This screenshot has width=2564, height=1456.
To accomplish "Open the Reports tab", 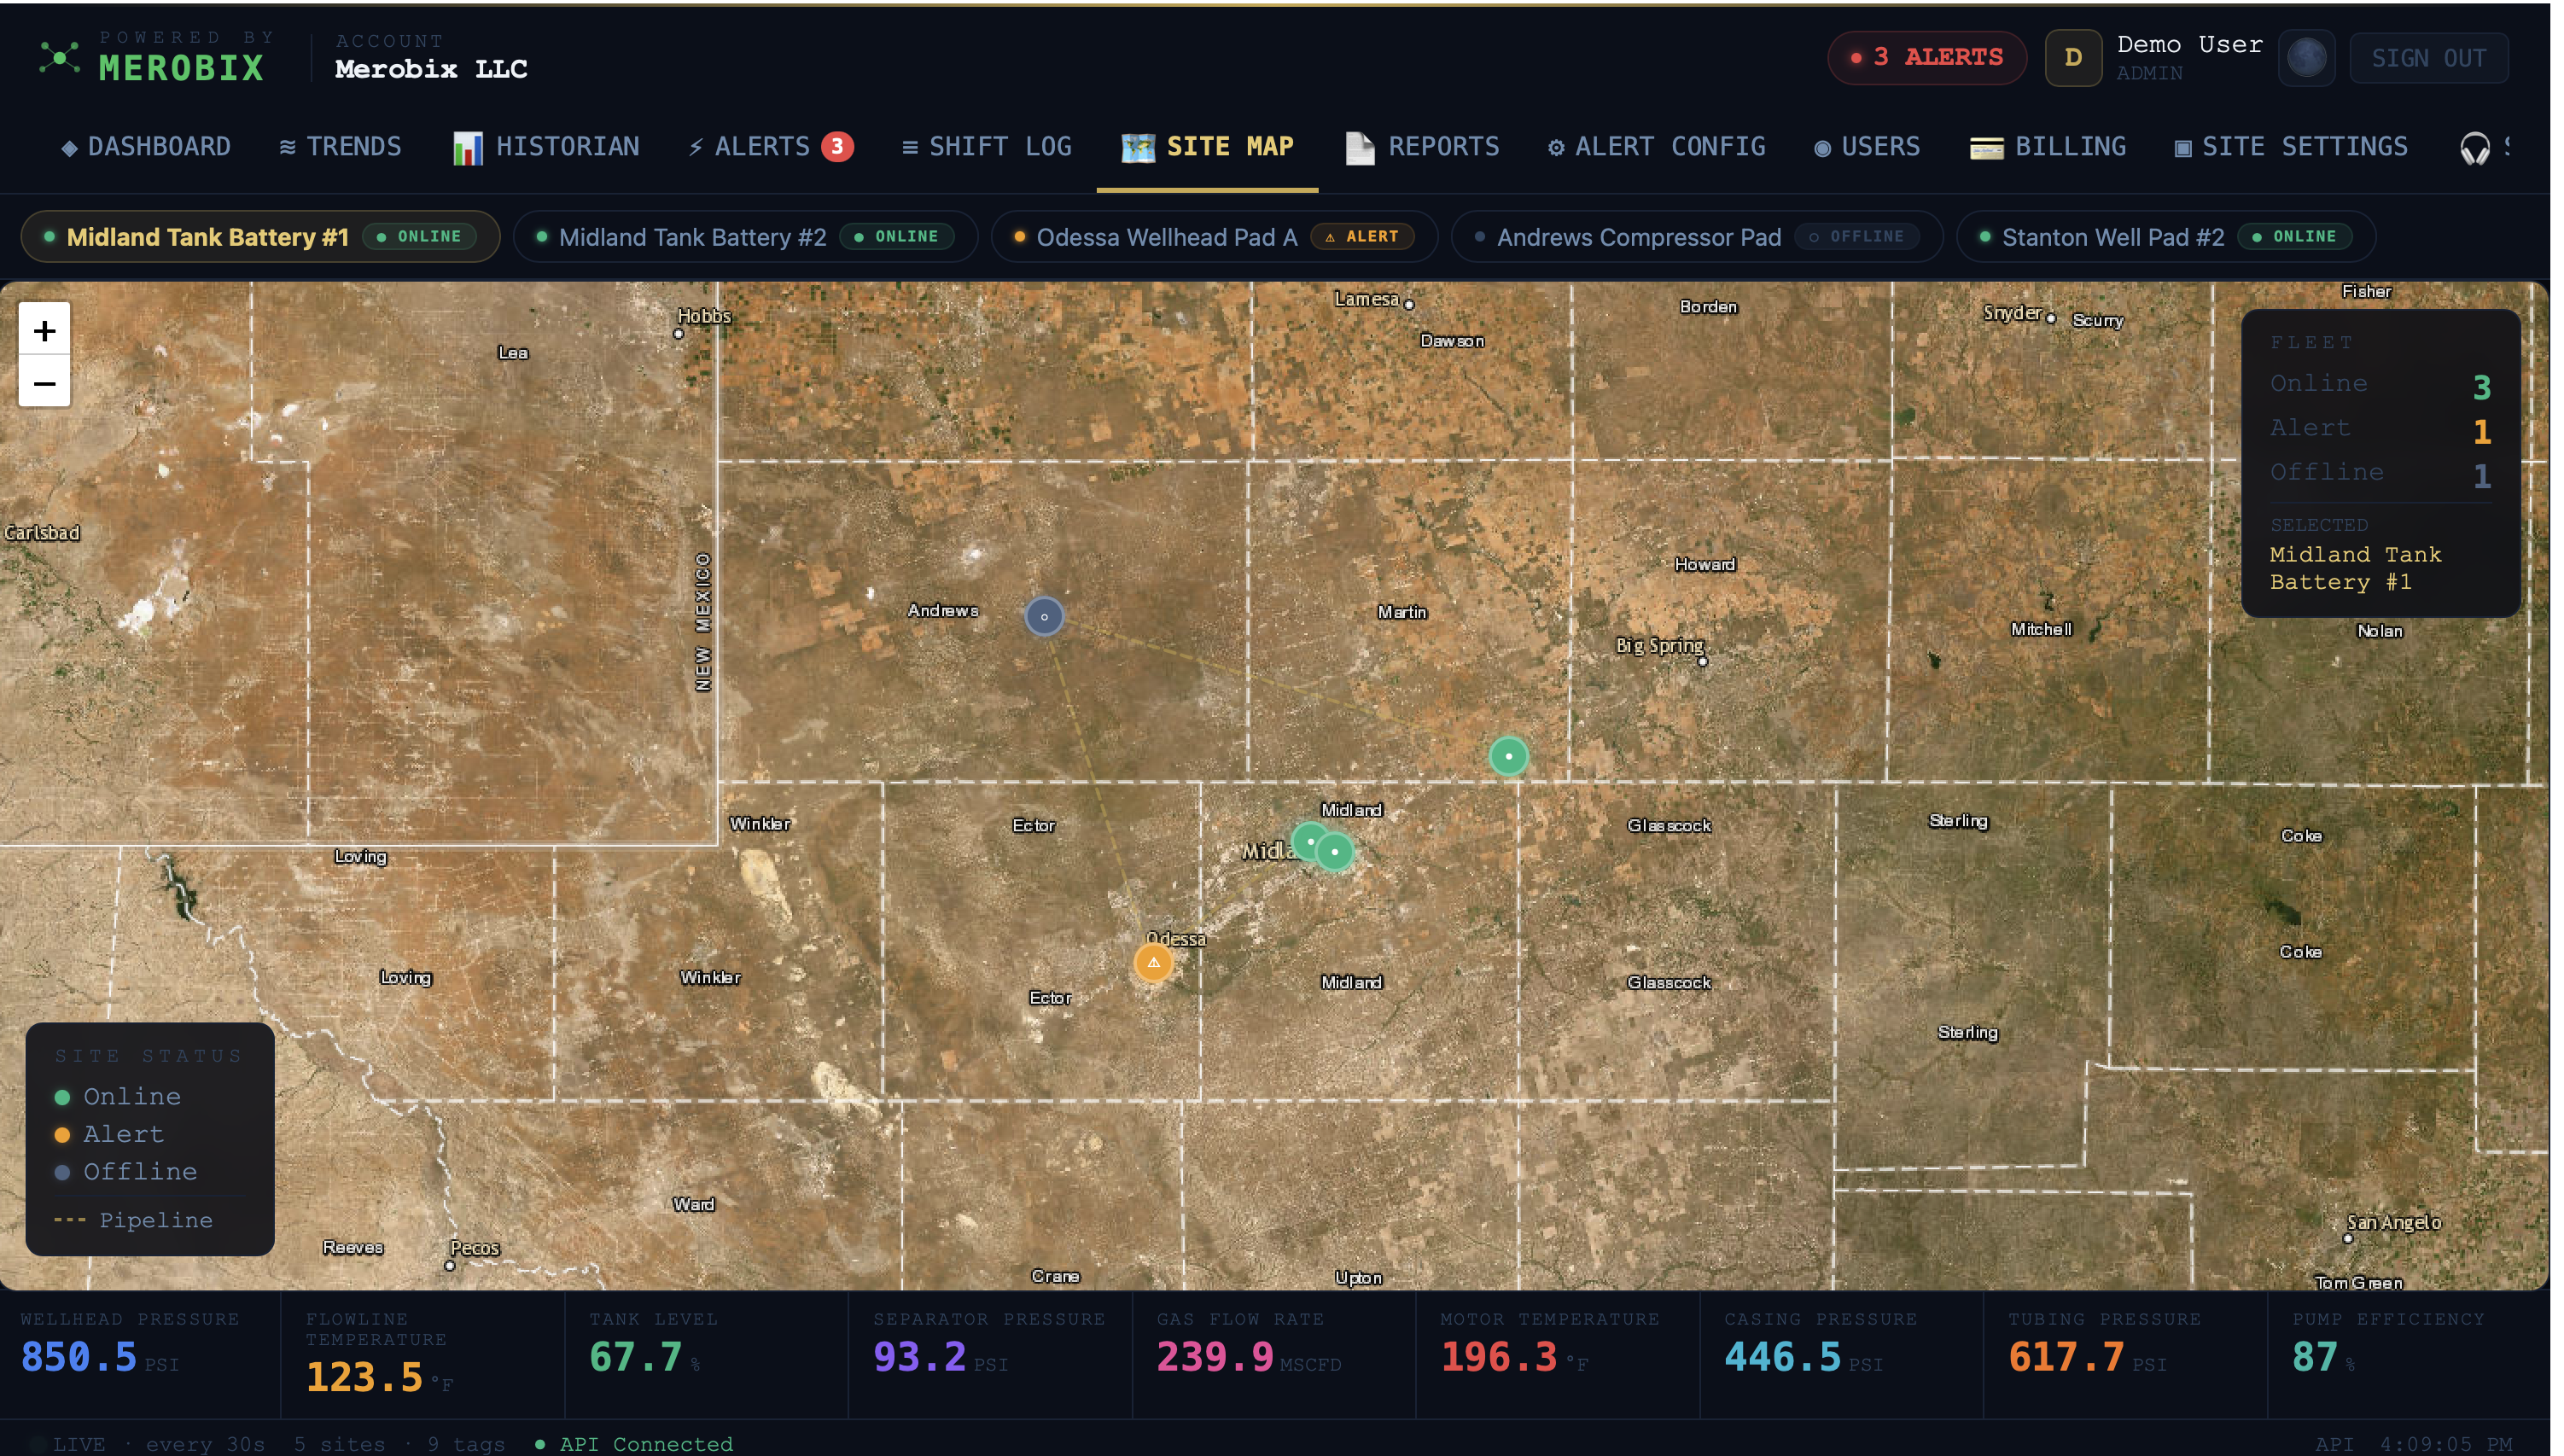I will pos(1422,147).
